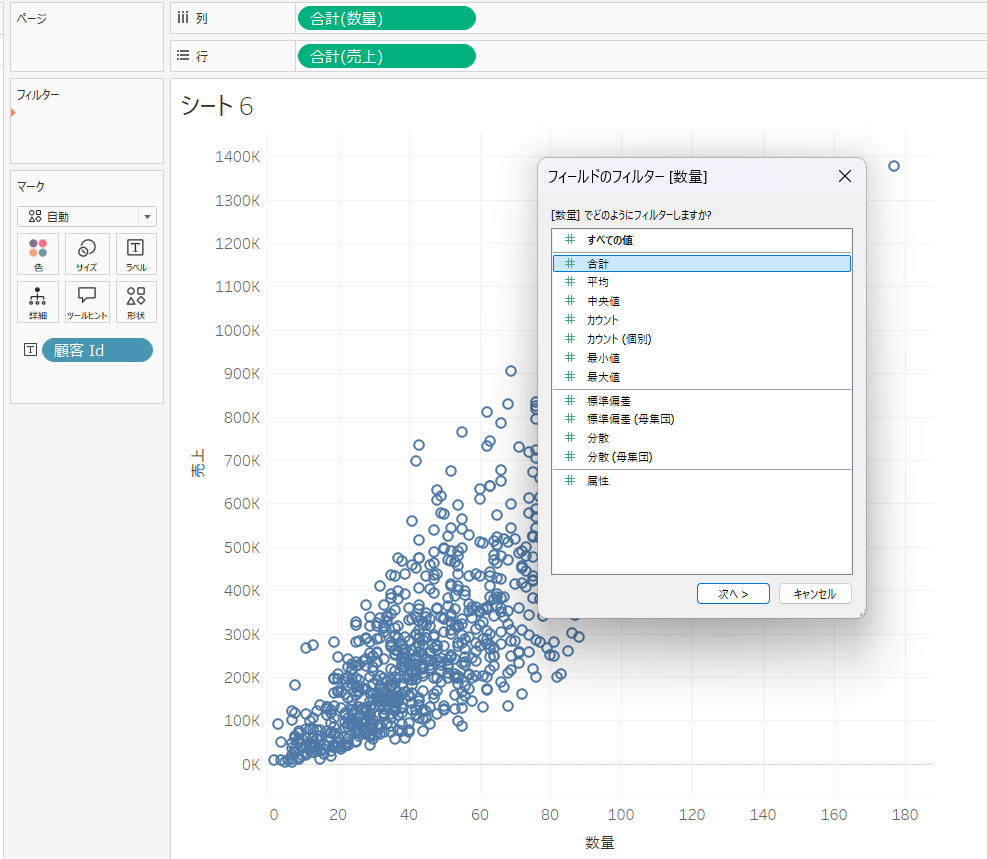Close the 数量 filter dialog
This screenshot has height=859, width=987.
(x=845, y=176)
